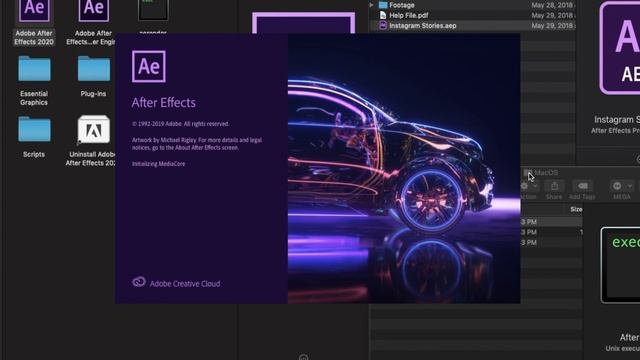
Task: Select the Essential Graphics folder
Action: point(34,69)
